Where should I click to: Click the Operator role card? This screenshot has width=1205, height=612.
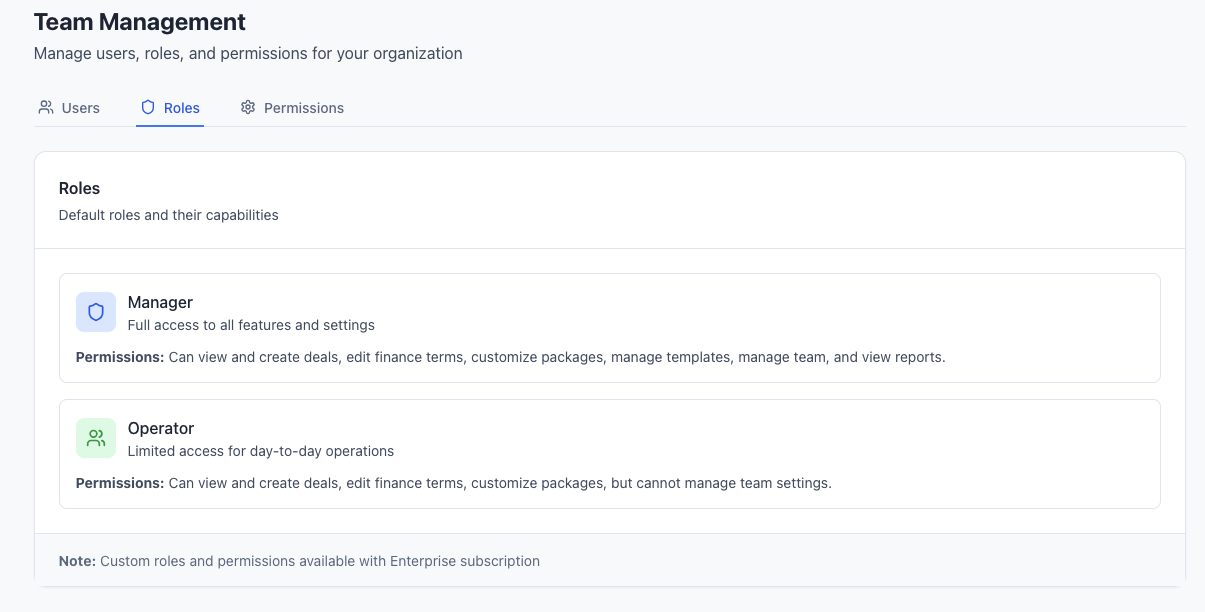click(x=610, y=453)
